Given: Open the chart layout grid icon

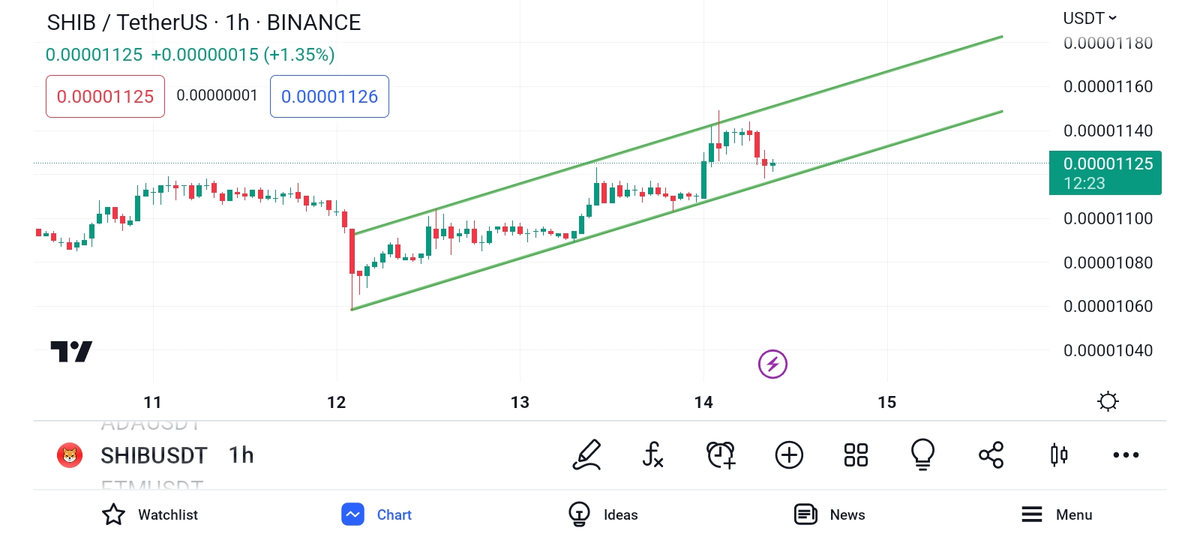Looking at the screenshot, I should point(856,455).
